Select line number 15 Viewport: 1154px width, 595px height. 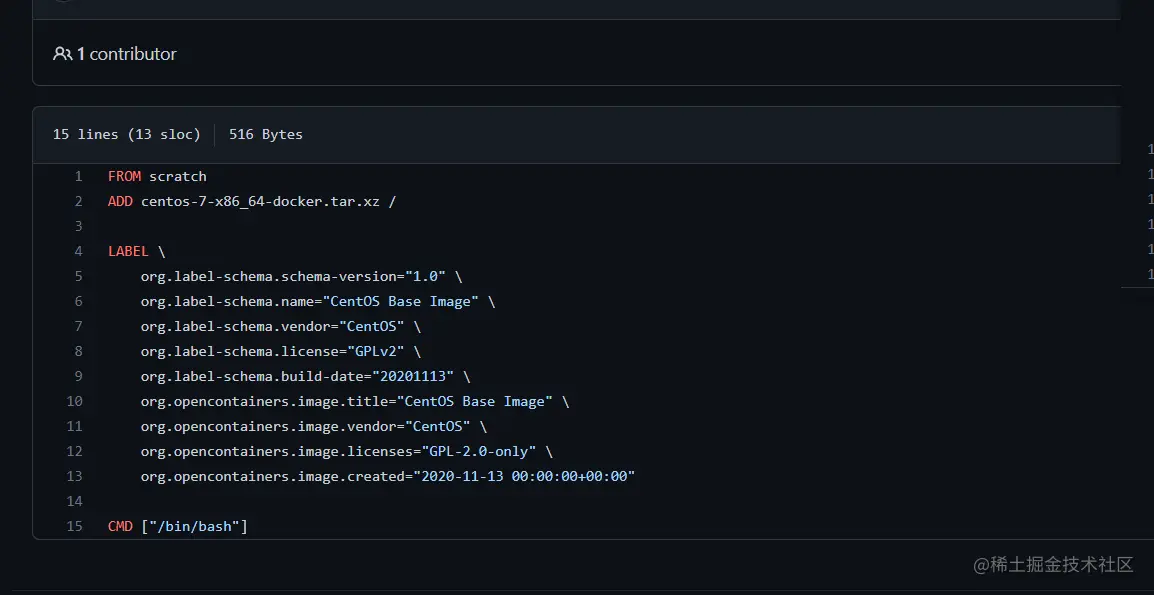74,527
